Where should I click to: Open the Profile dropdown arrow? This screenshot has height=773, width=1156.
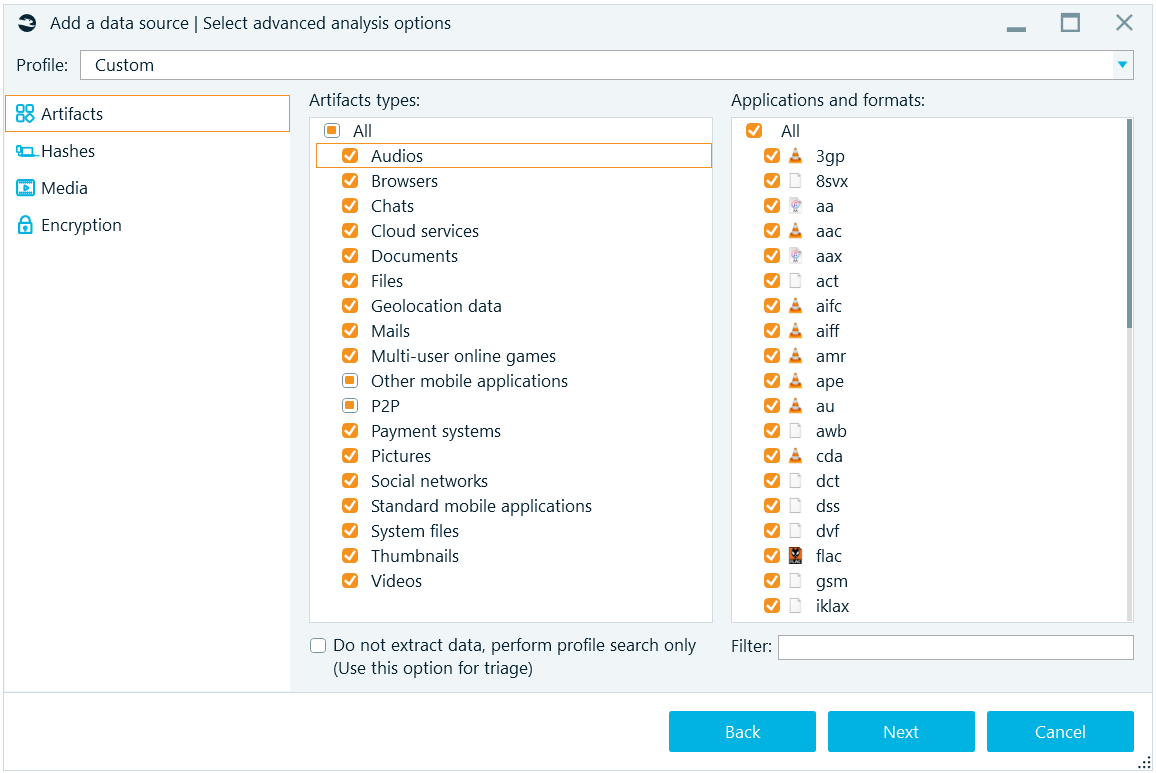1123,65
